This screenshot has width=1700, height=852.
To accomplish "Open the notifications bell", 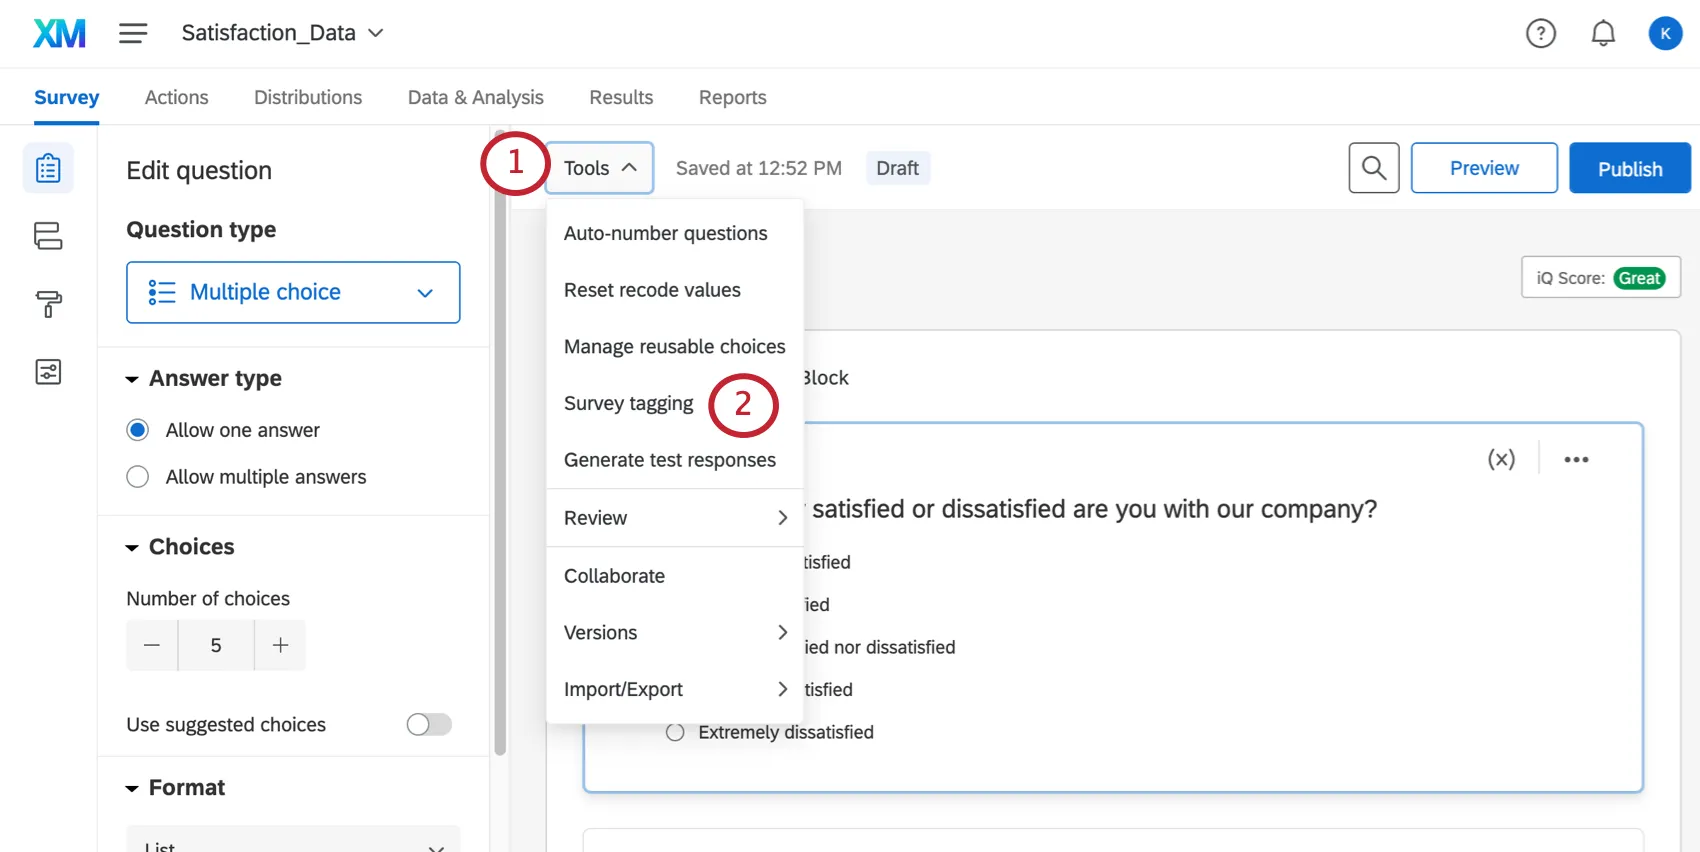I will click(1603, 34).
